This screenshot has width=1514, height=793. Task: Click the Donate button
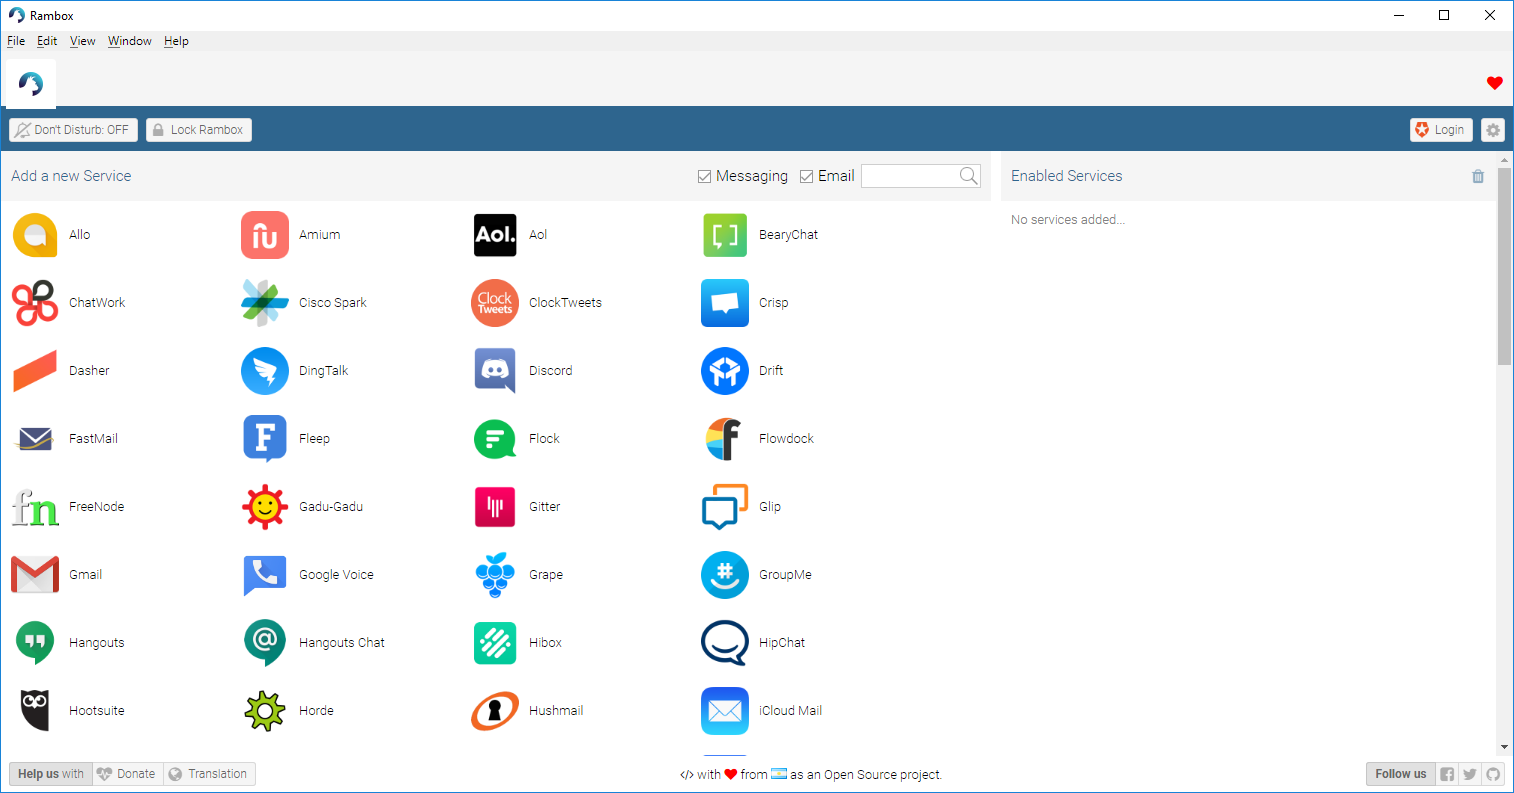coord(128,774)
